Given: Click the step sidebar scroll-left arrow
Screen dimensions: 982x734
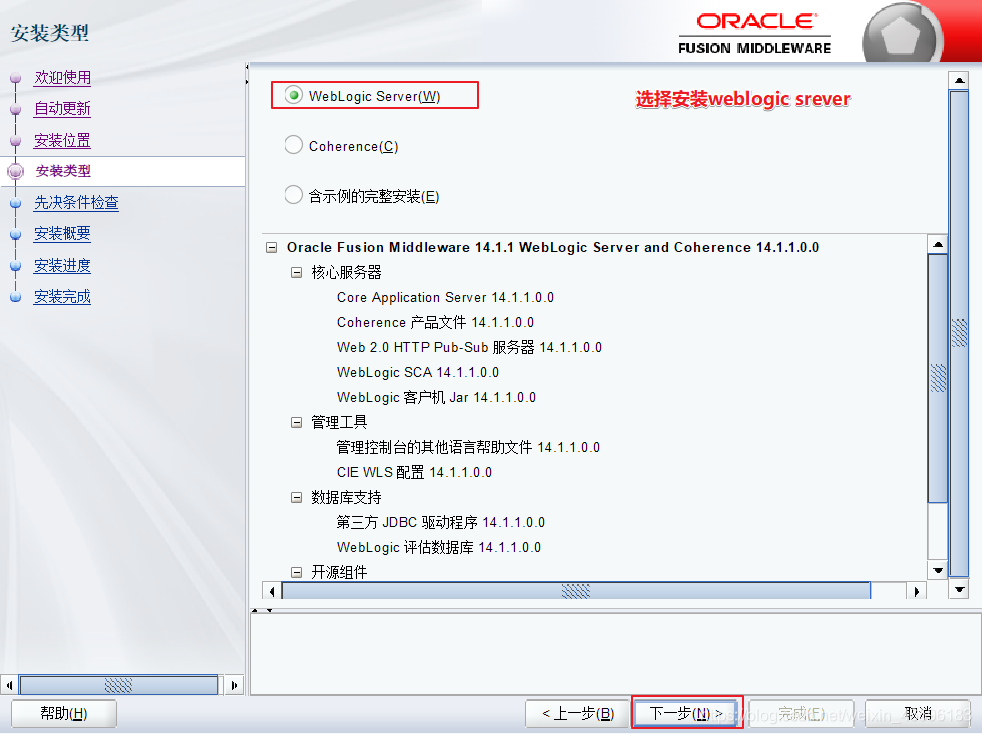Looking at the screenshot, I should [9, 685].
